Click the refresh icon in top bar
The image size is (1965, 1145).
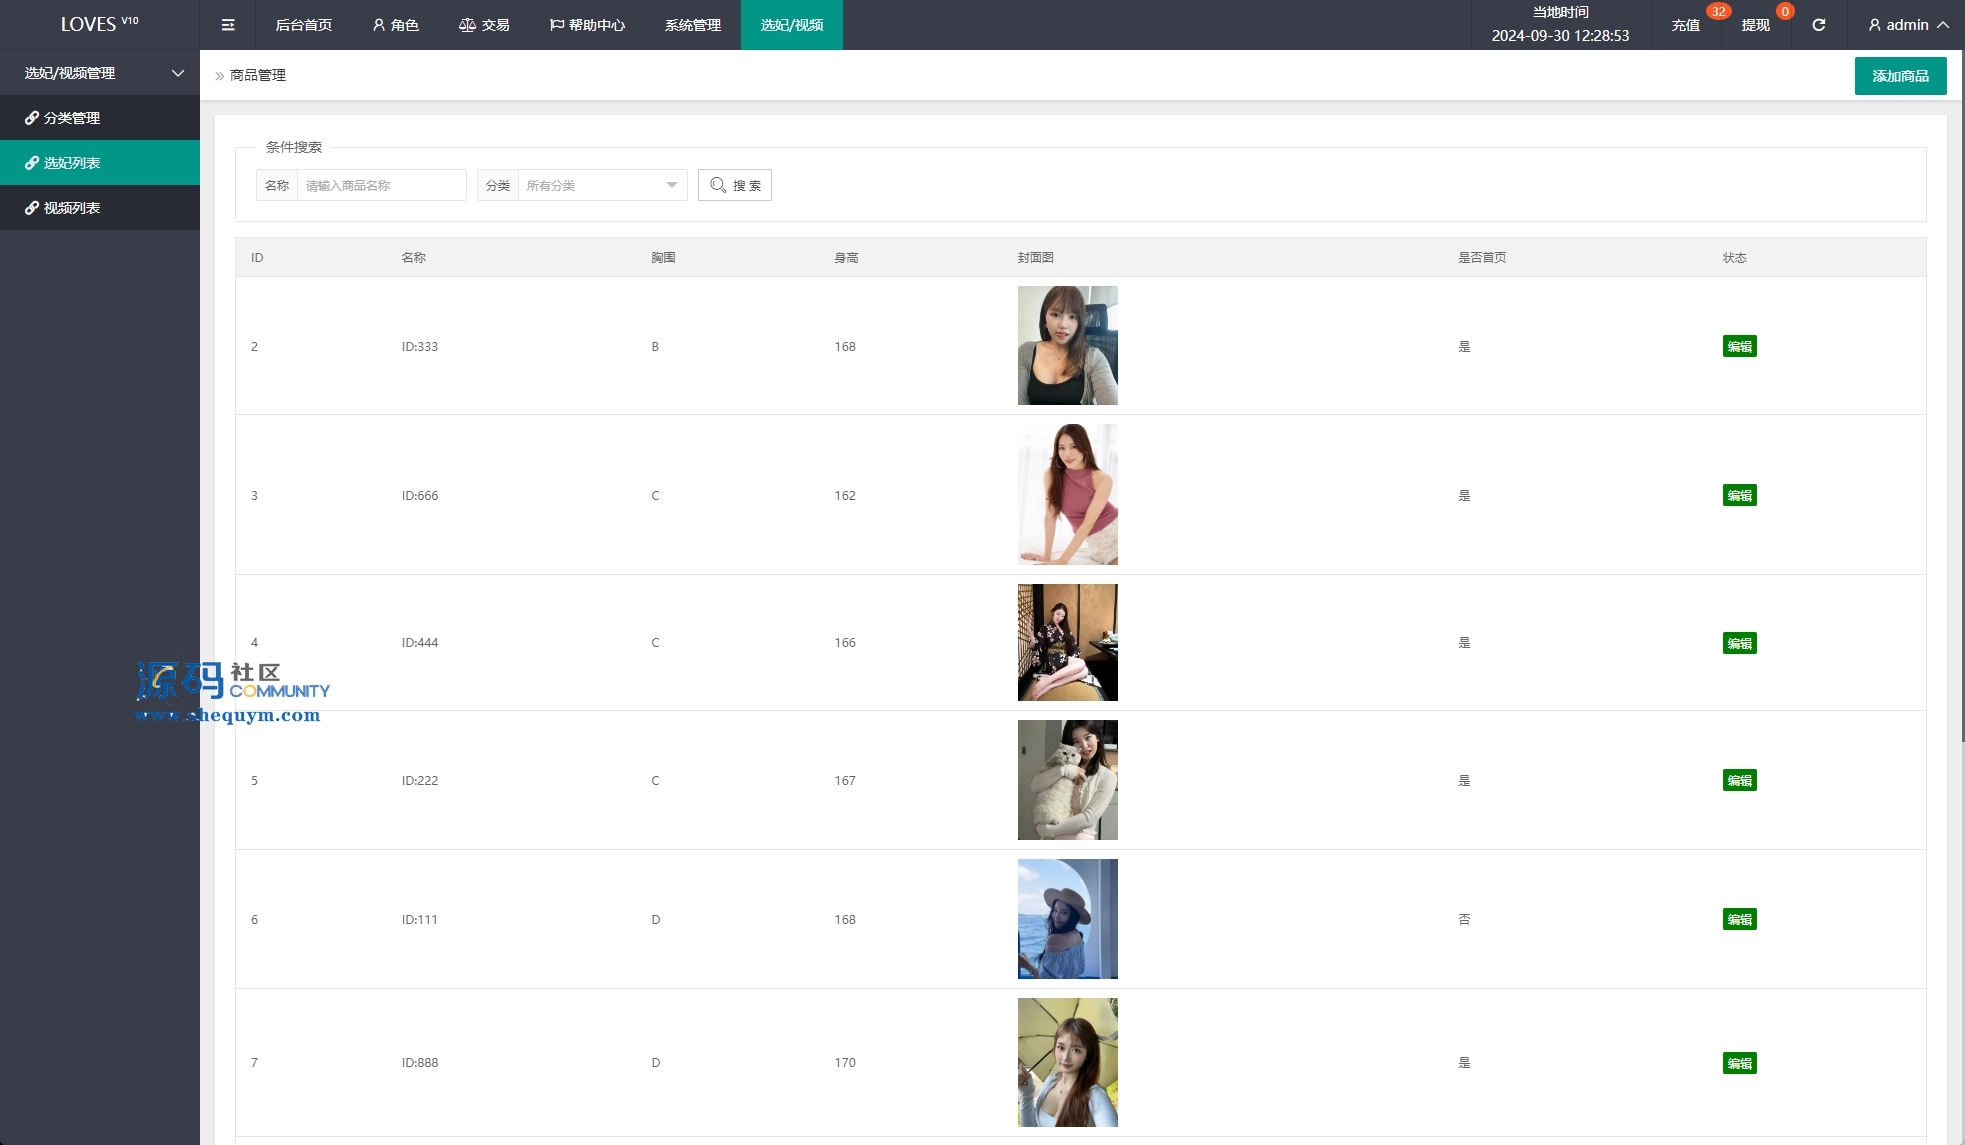pyautogui.click(x=1818, y=25)
